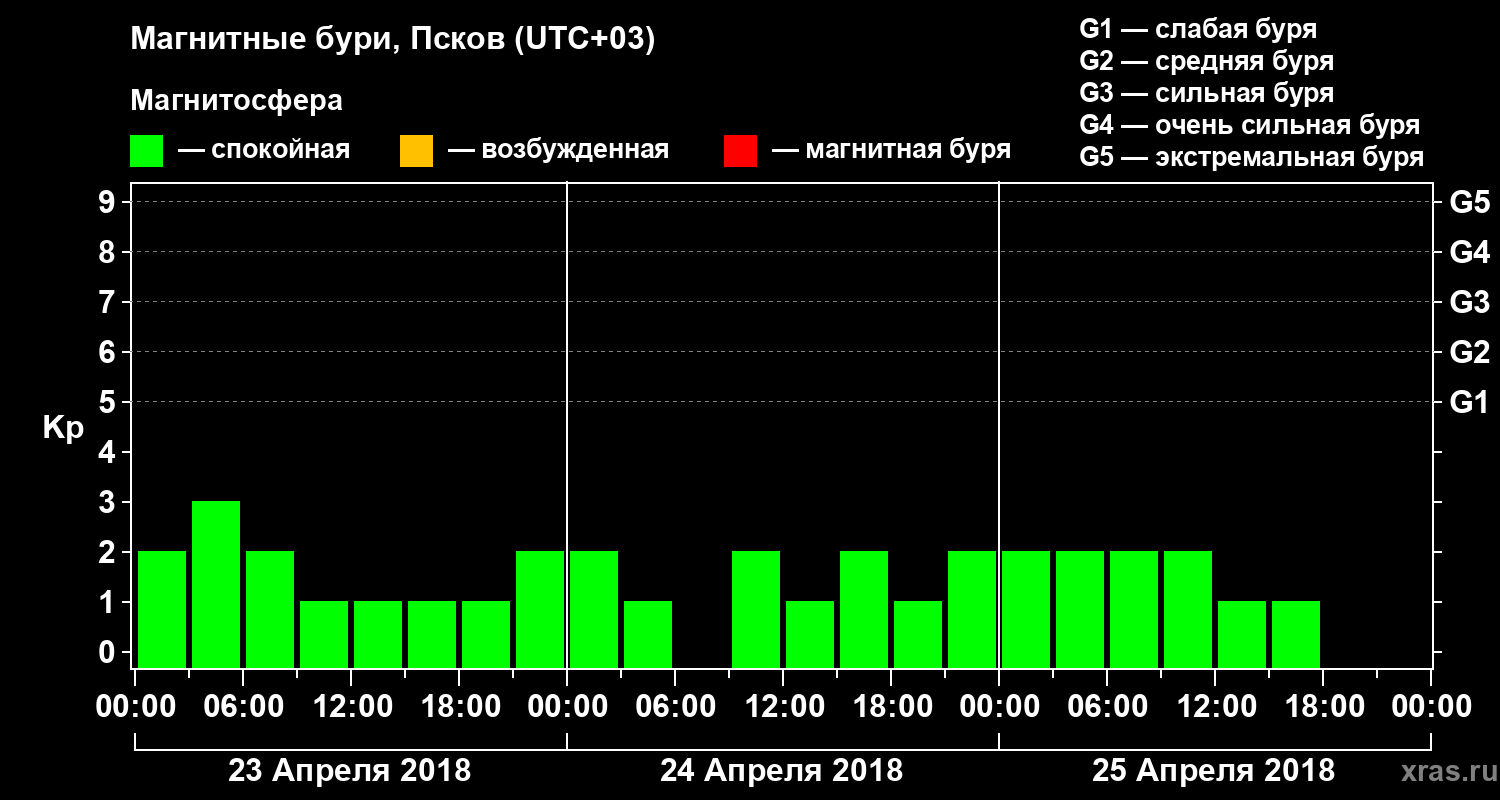The height and width of the screenshot is (800, 1500).
Task: Click 'G5 — экстремальная буря' legend line
Action: pyautogui.click(x=1252, y=157)
